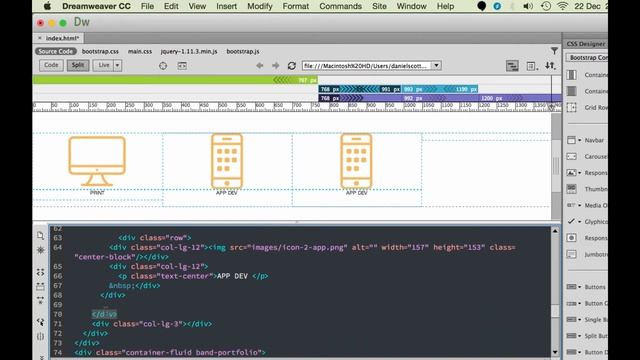Screen dimensions: 640x360
Task: Select parent tag icon in code toolbar
Action: coord(40,322)
